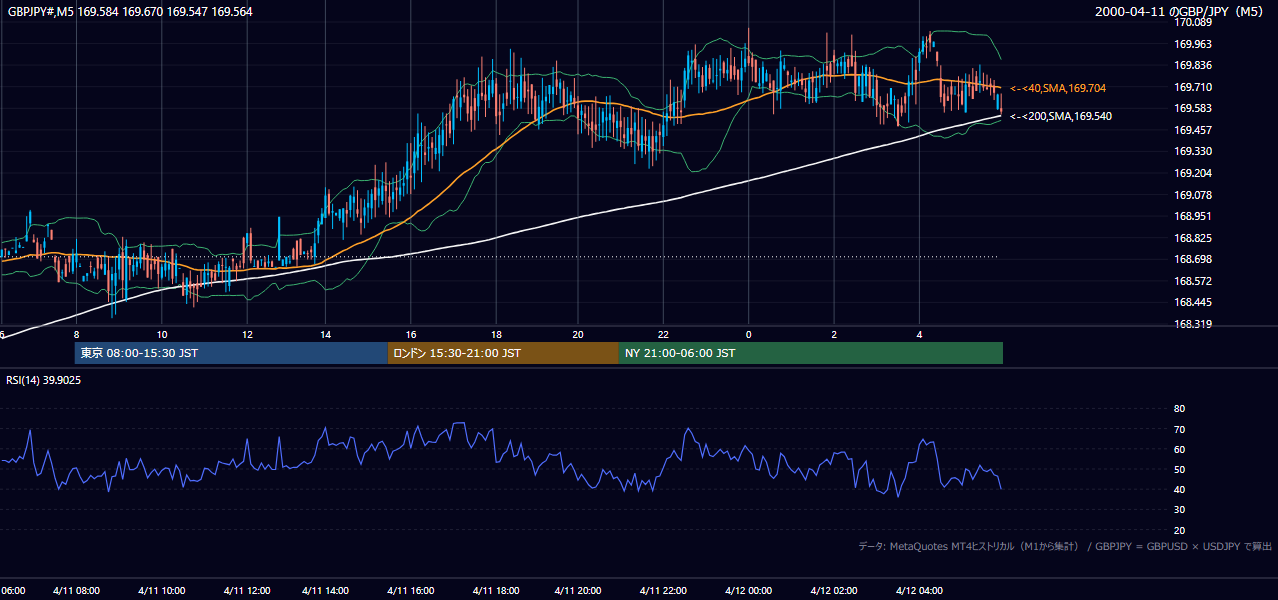Viewport: 1278px width, 600px height.
Task: Click price axis value 169.457
Action: click(1192, 130)
